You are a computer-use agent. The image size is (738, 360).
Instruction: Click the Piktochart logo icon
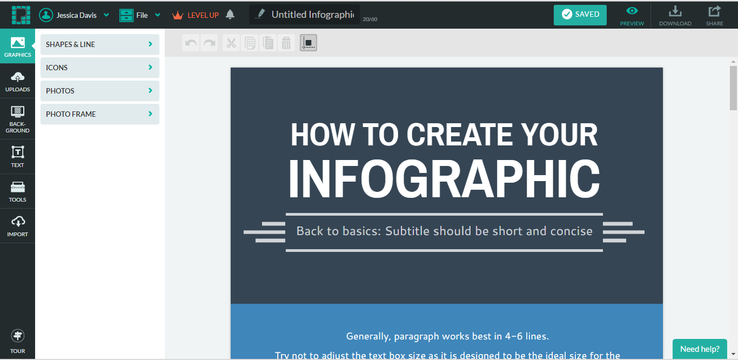21,15
